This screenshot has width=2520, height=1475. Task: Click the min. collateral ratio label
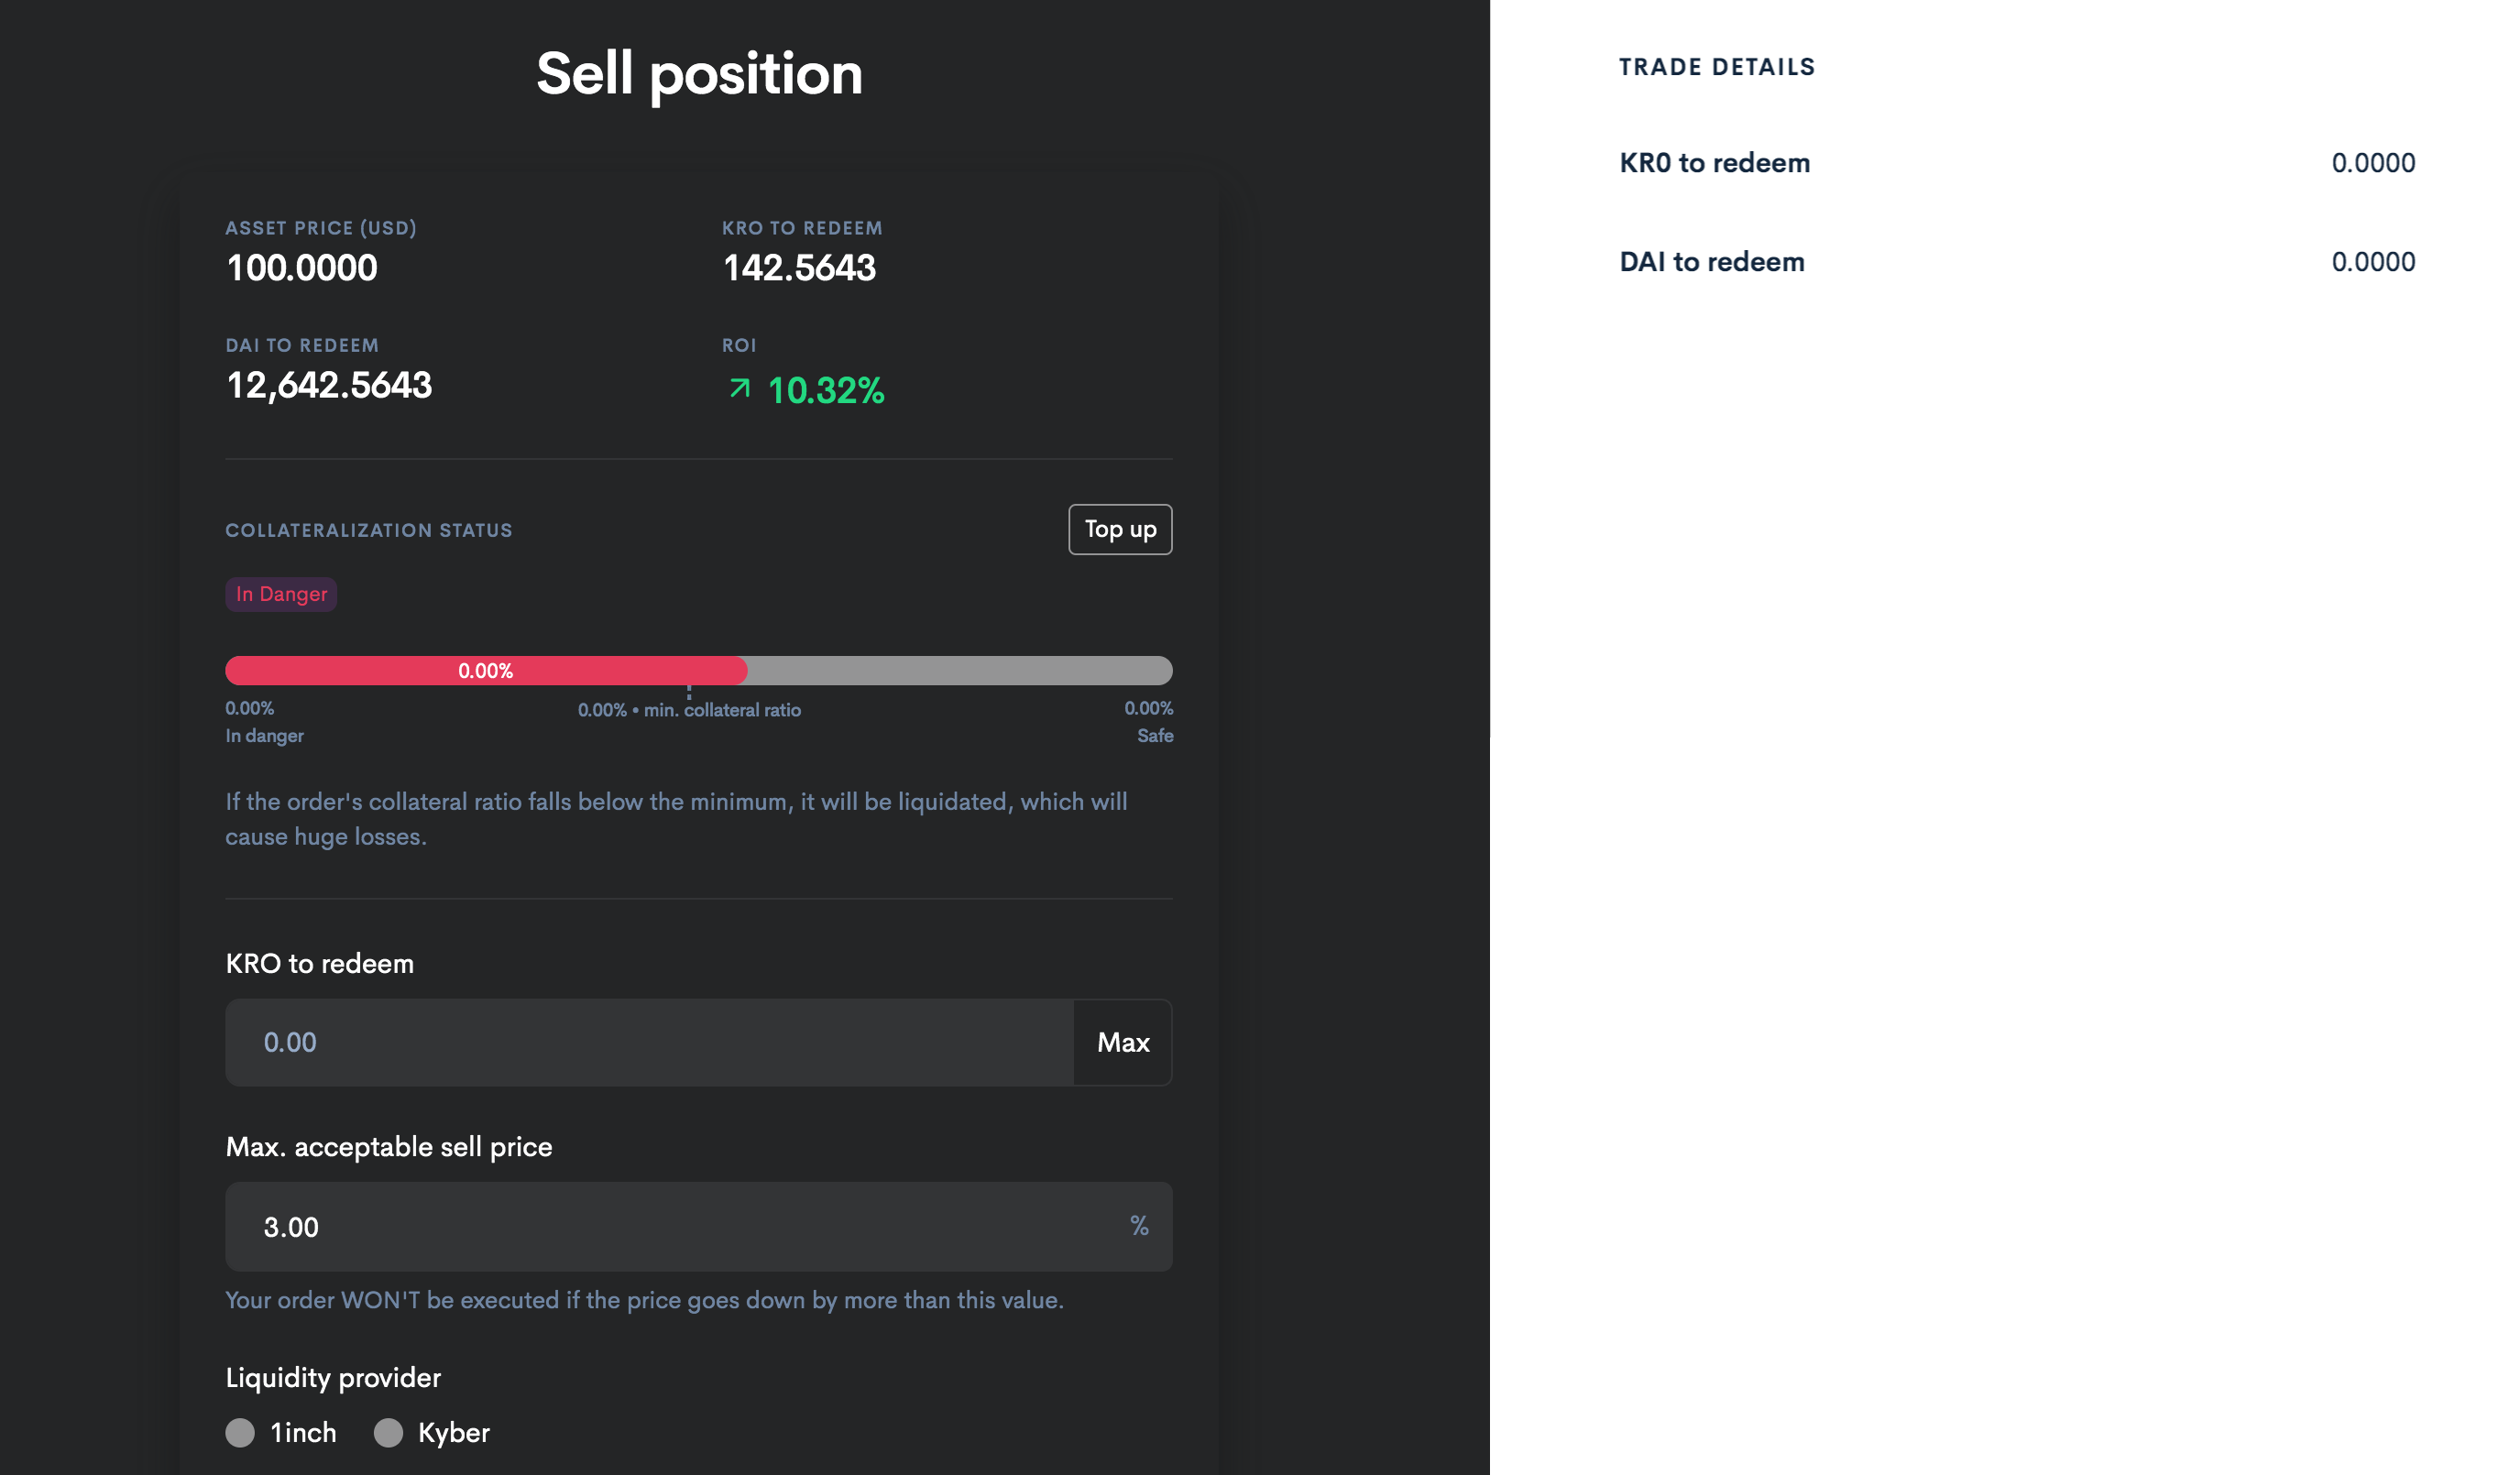click(689, 710)
